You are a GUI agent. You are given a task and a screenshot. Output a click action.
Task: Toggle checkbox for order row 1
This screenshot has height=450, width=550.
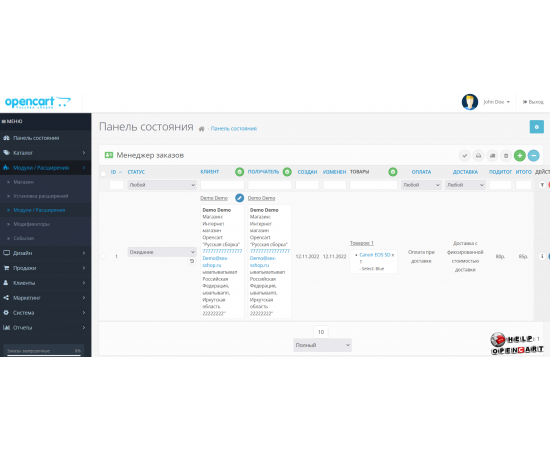[103, 256]
